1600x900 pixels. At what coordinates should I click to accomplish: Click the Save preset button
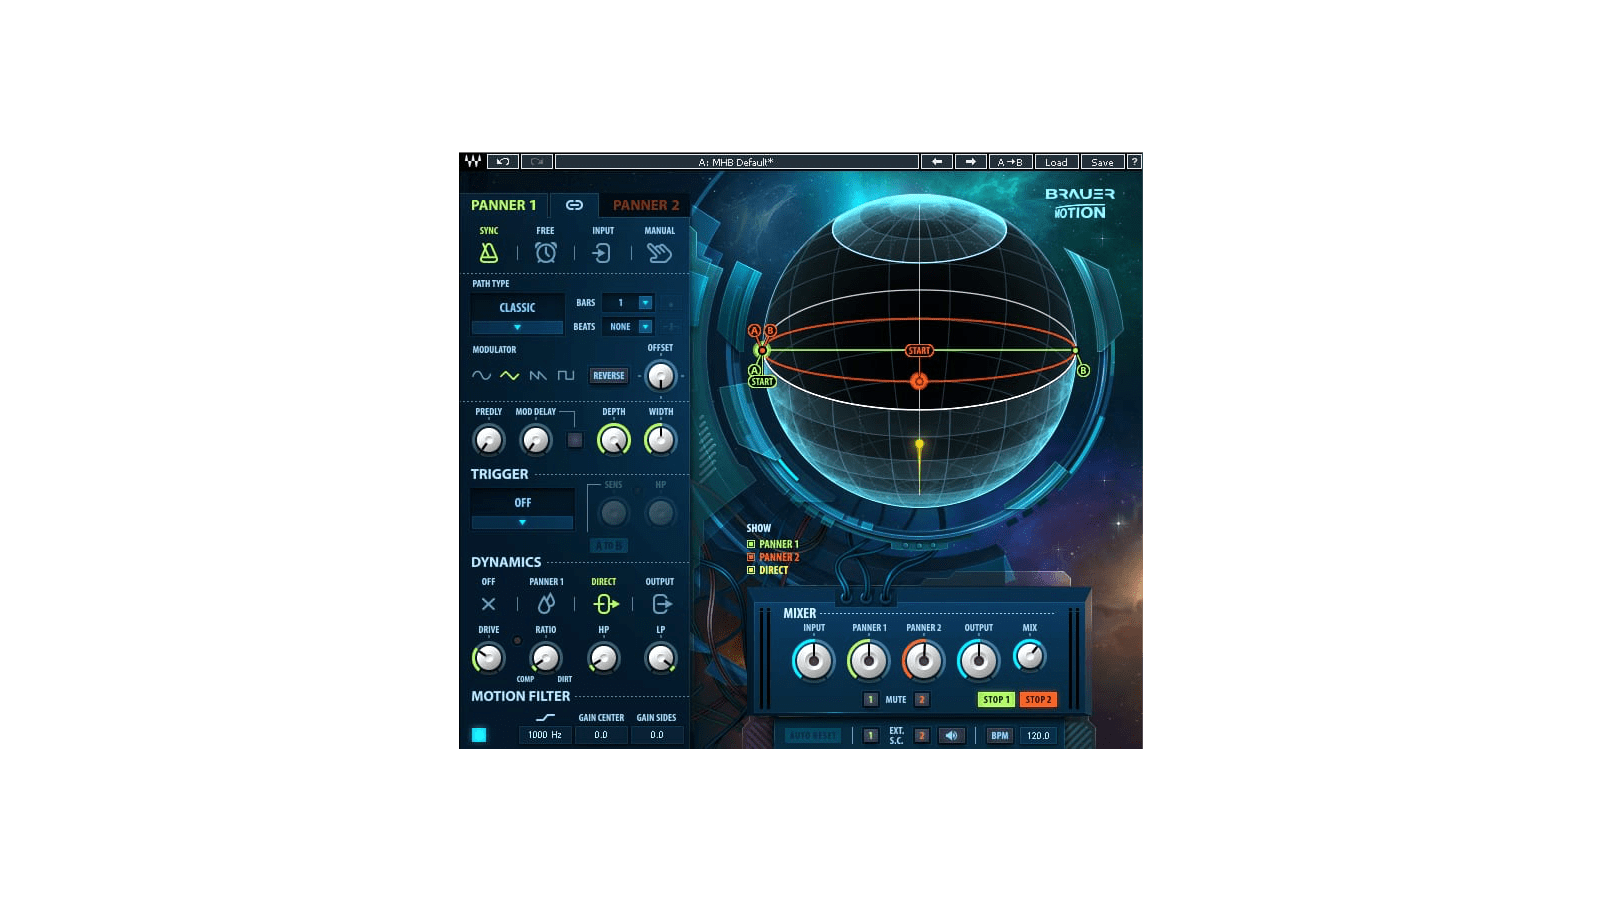[1102, 161]
